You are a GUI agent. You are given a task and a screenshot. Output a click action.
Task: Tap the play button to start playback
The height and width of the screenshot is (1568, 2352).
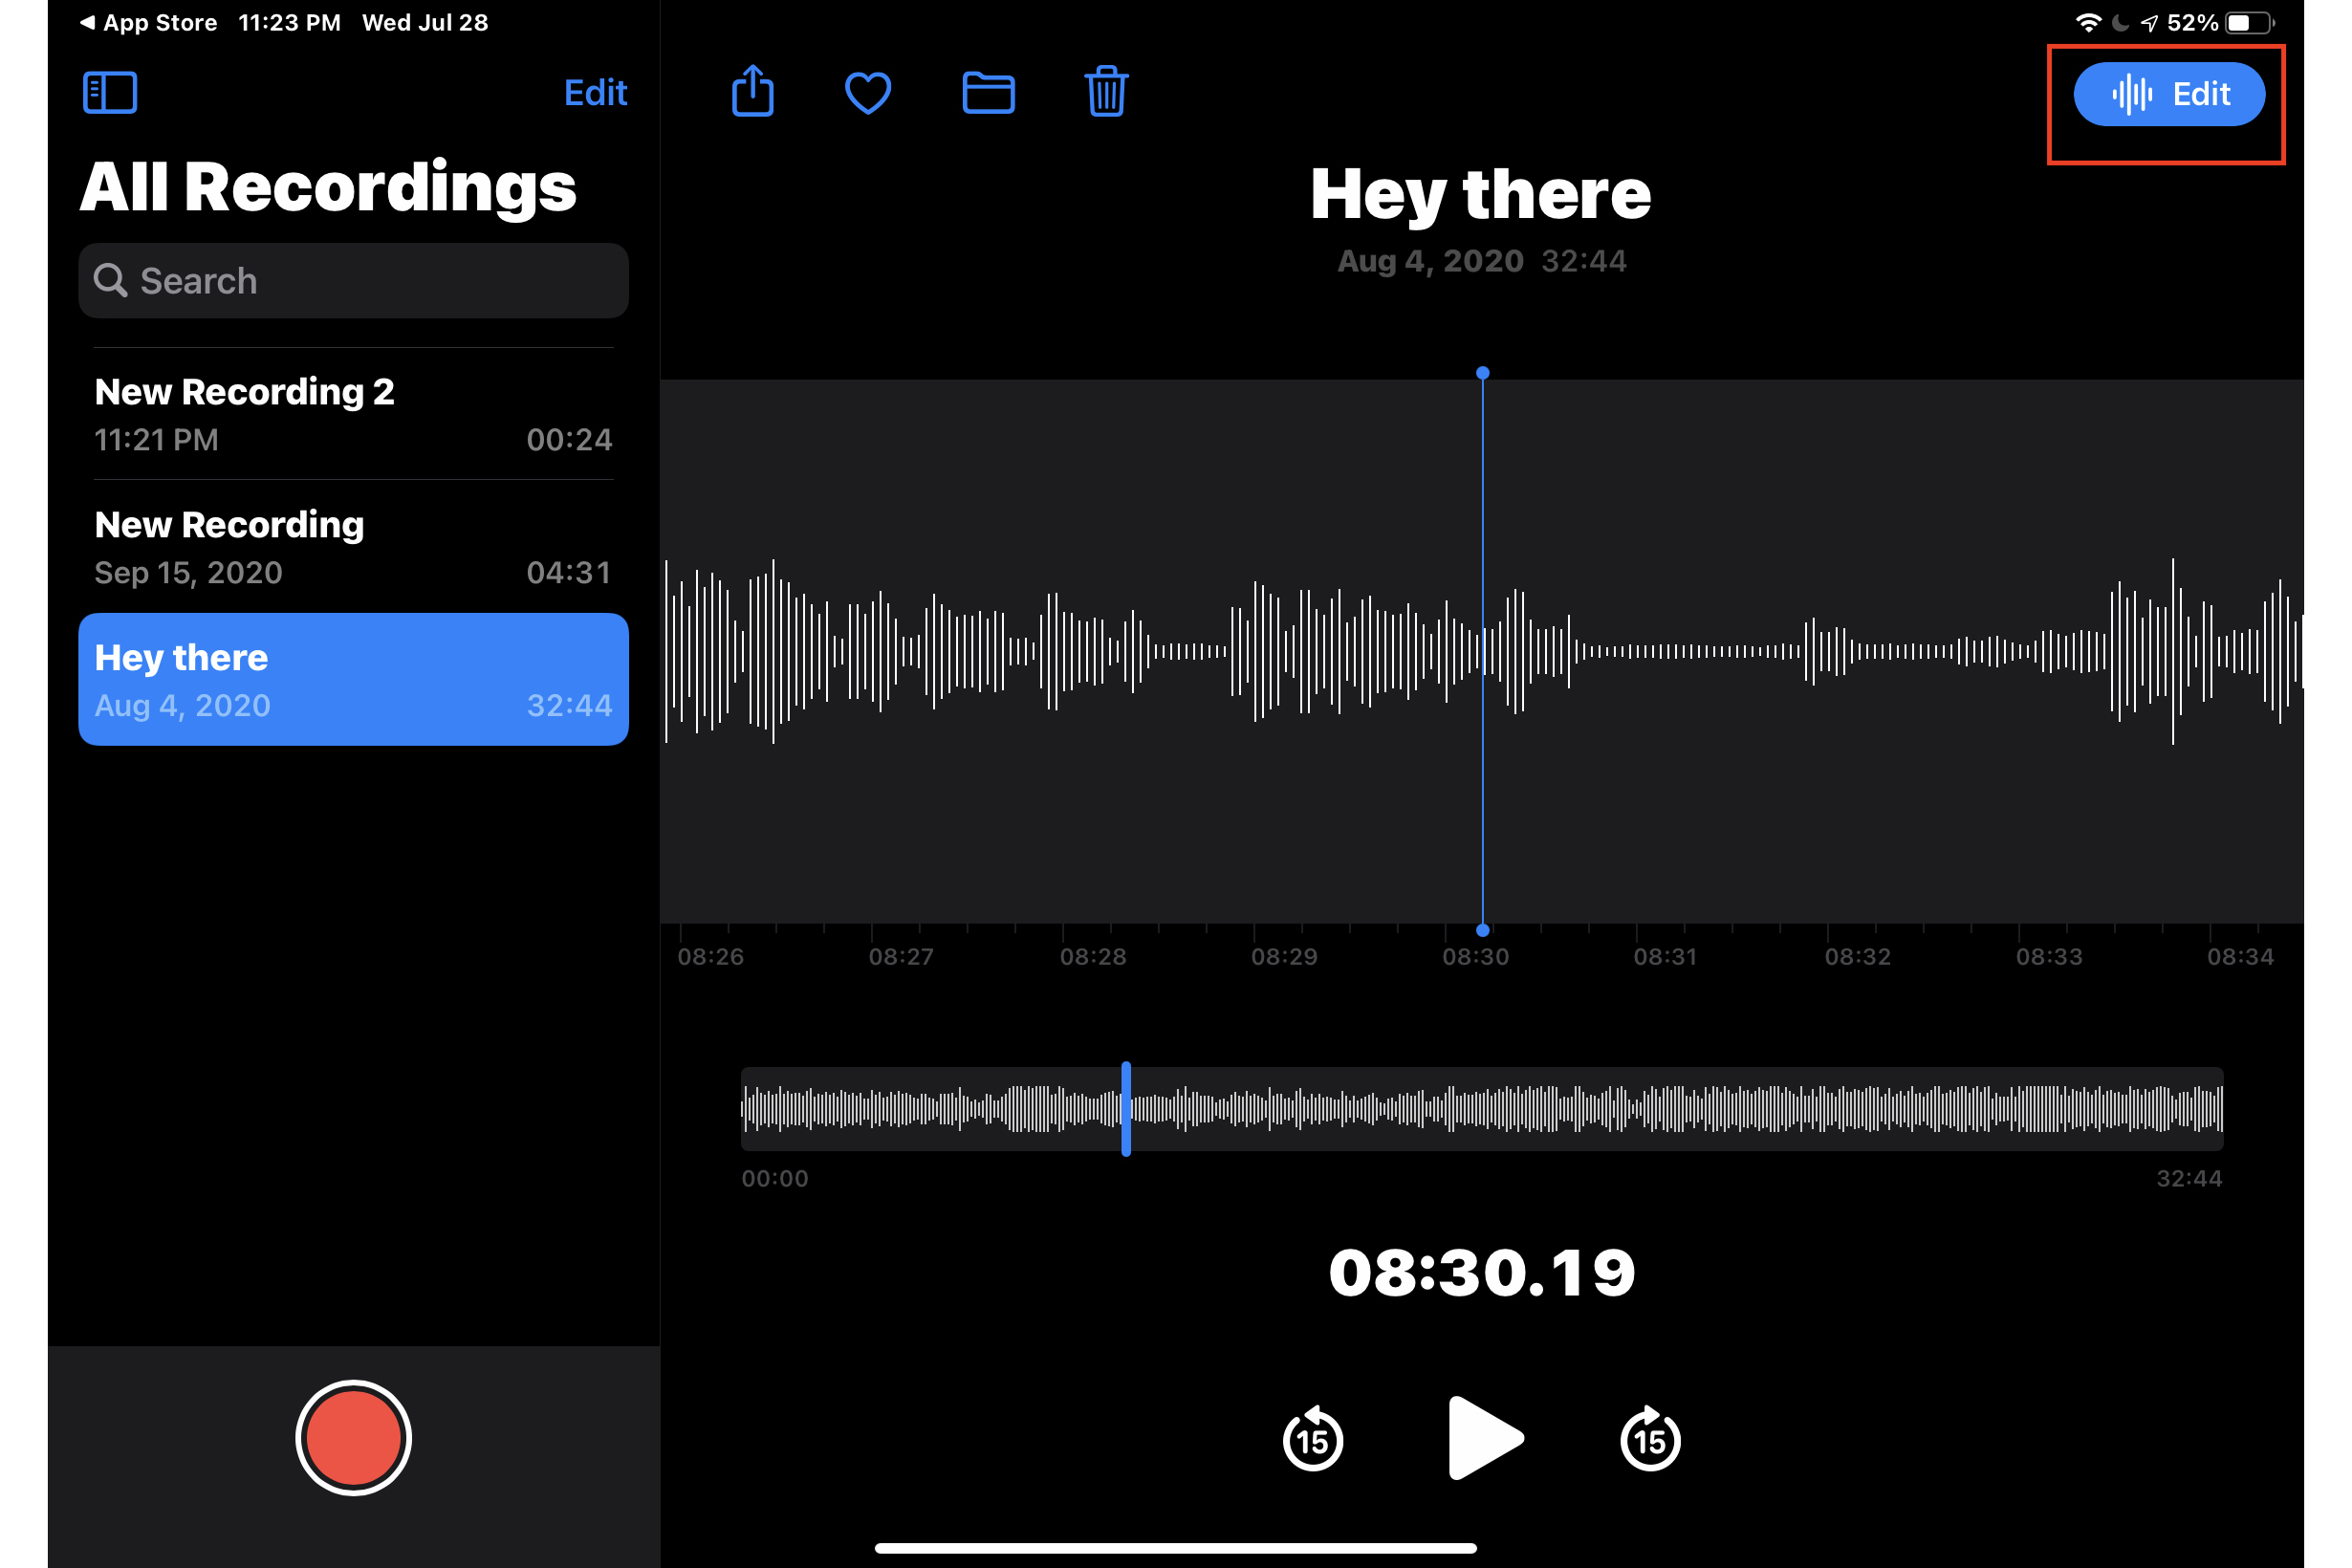pyautogui.click(x=1482, y=1439)
